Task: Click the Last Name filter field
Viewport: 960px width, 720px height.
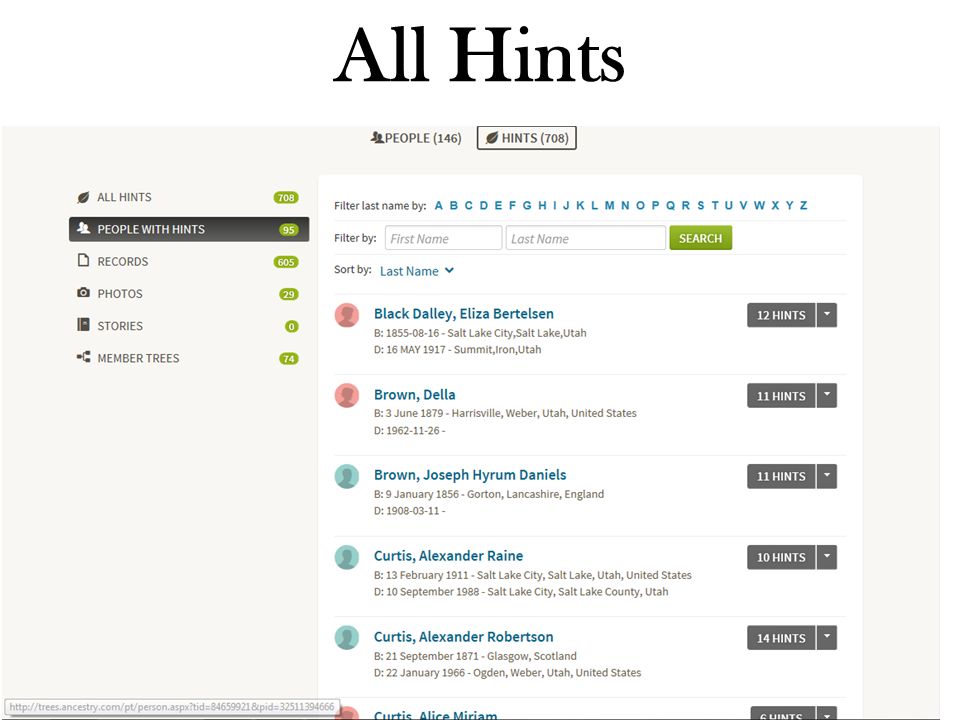Action: [x=585, y=238]
